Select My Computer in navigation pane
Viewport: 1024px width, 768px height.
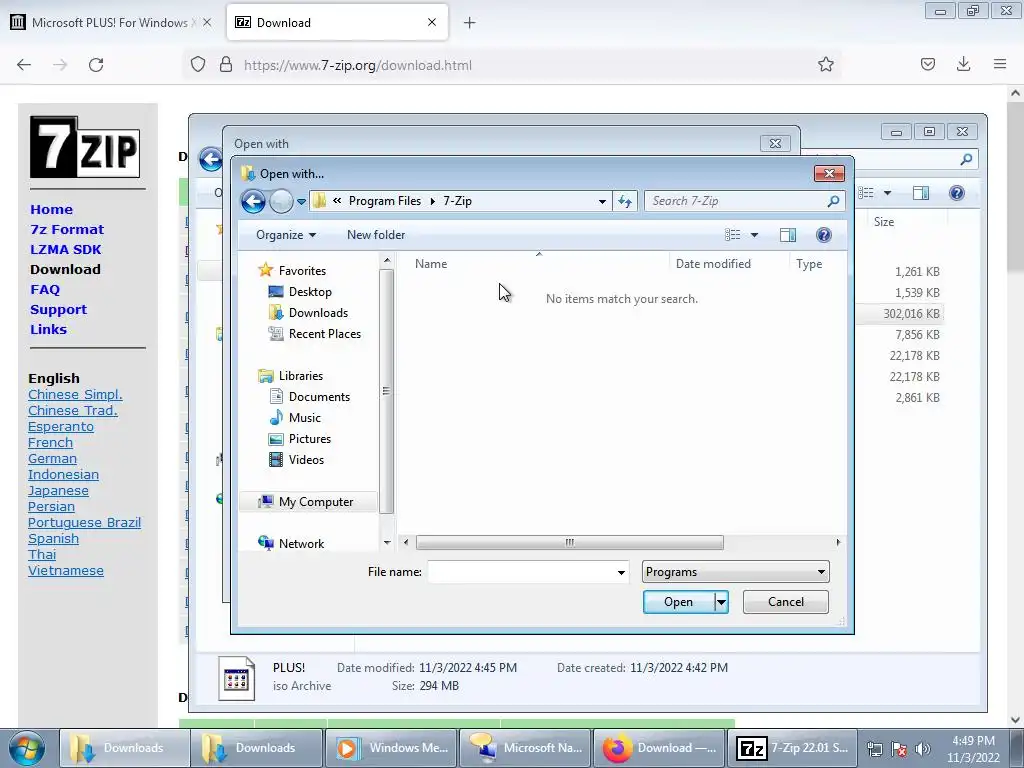click(306, 502)
